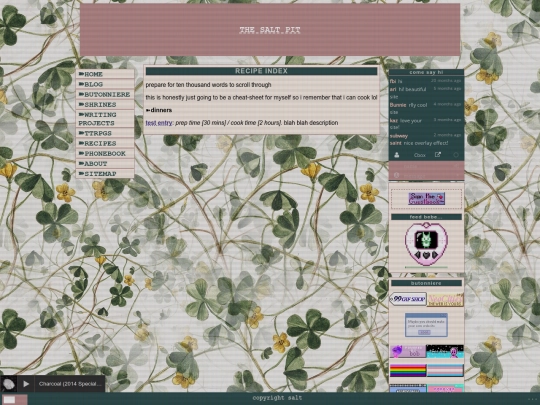
Task: Click the chatbox refresh circle icon
Action: [x=456, y=155]
